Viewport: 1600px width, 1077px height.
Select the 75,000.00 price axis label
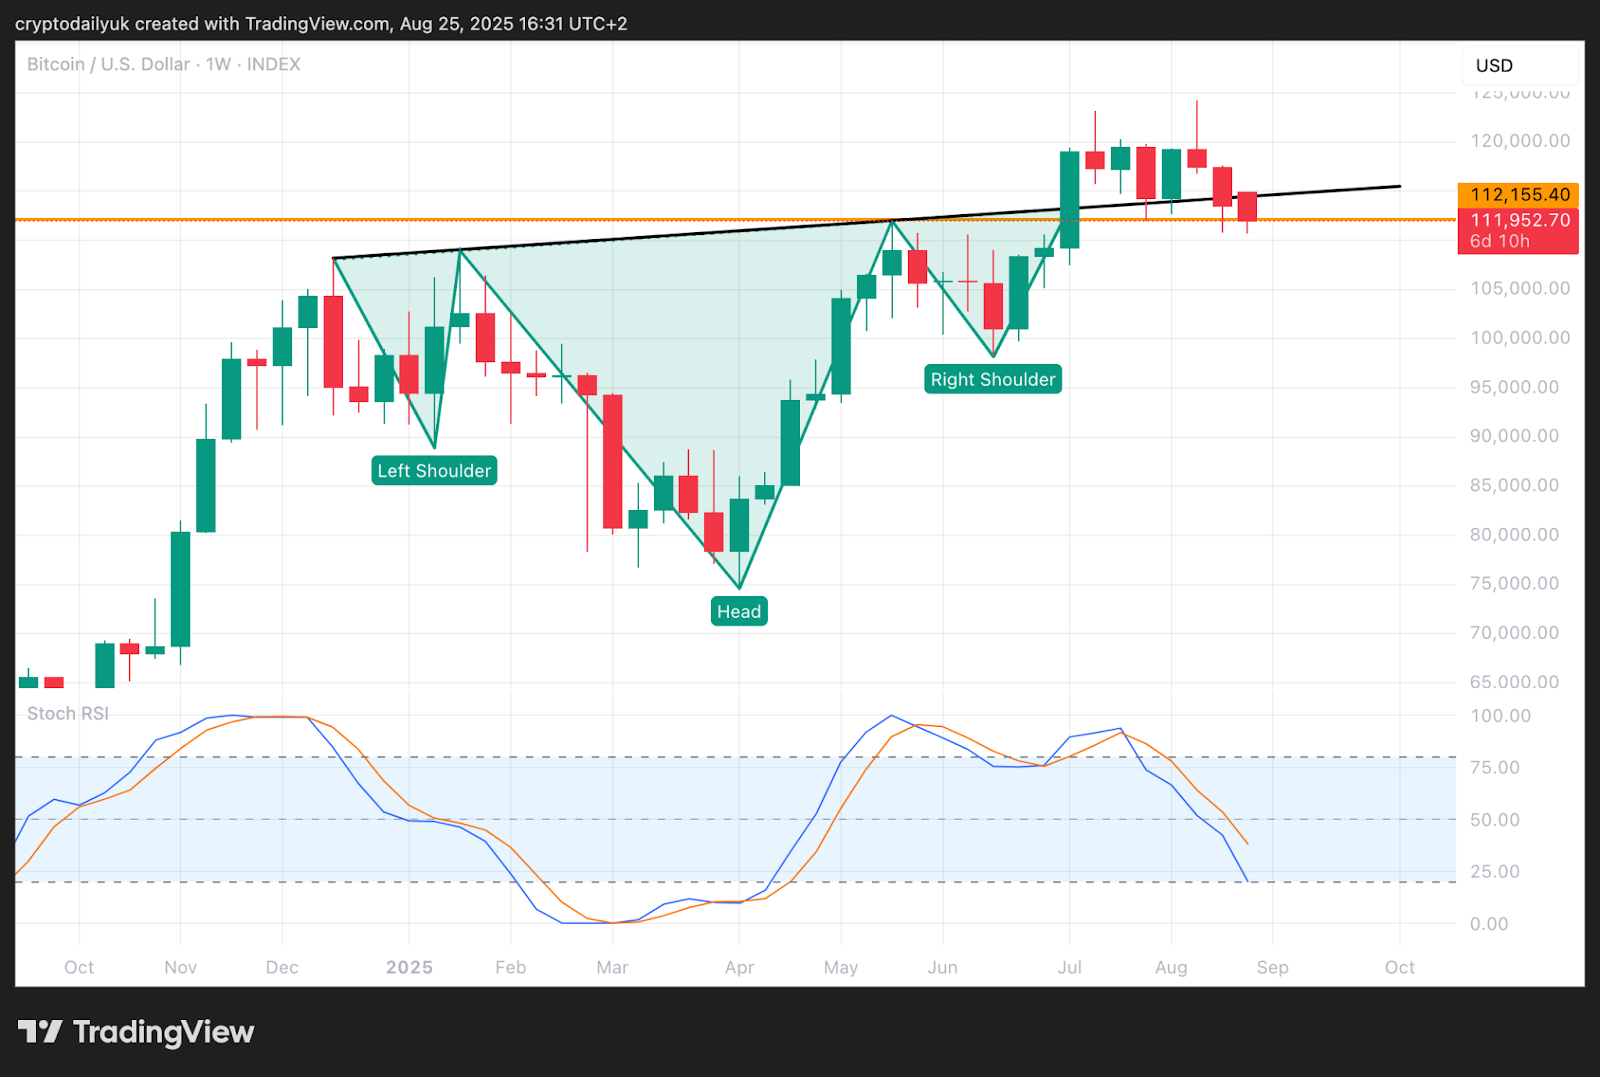point(1514,584)
